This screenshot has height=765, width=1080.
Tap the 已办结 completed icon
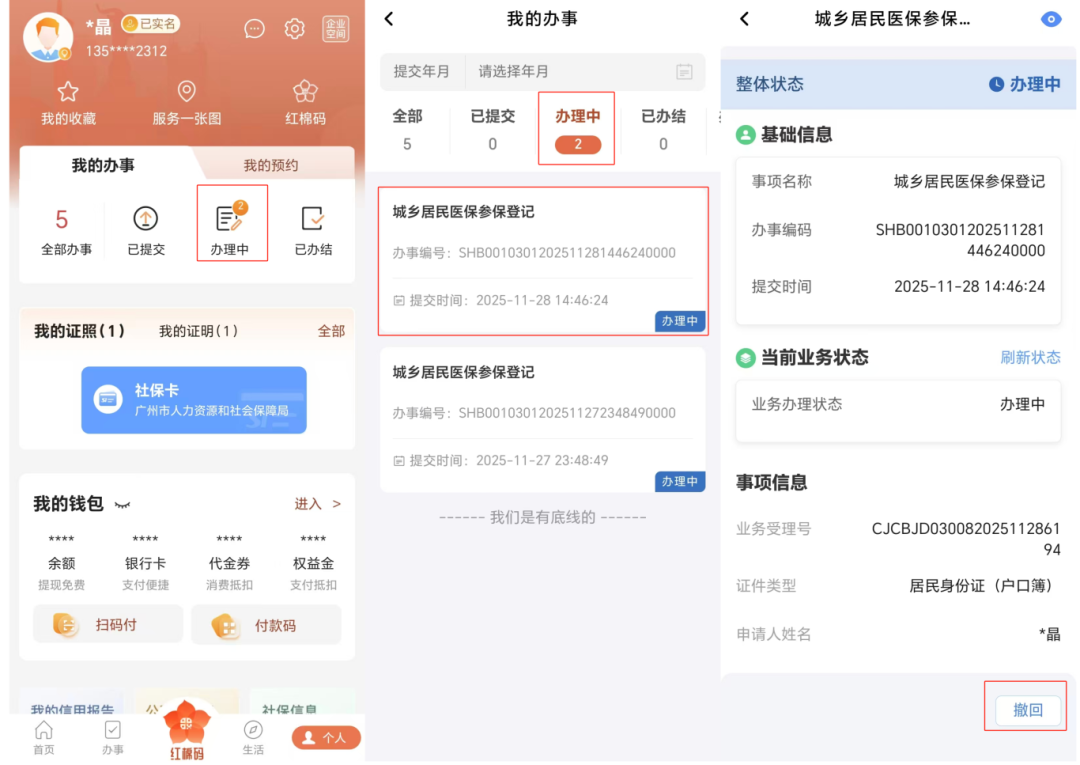(x=313, y=219)
